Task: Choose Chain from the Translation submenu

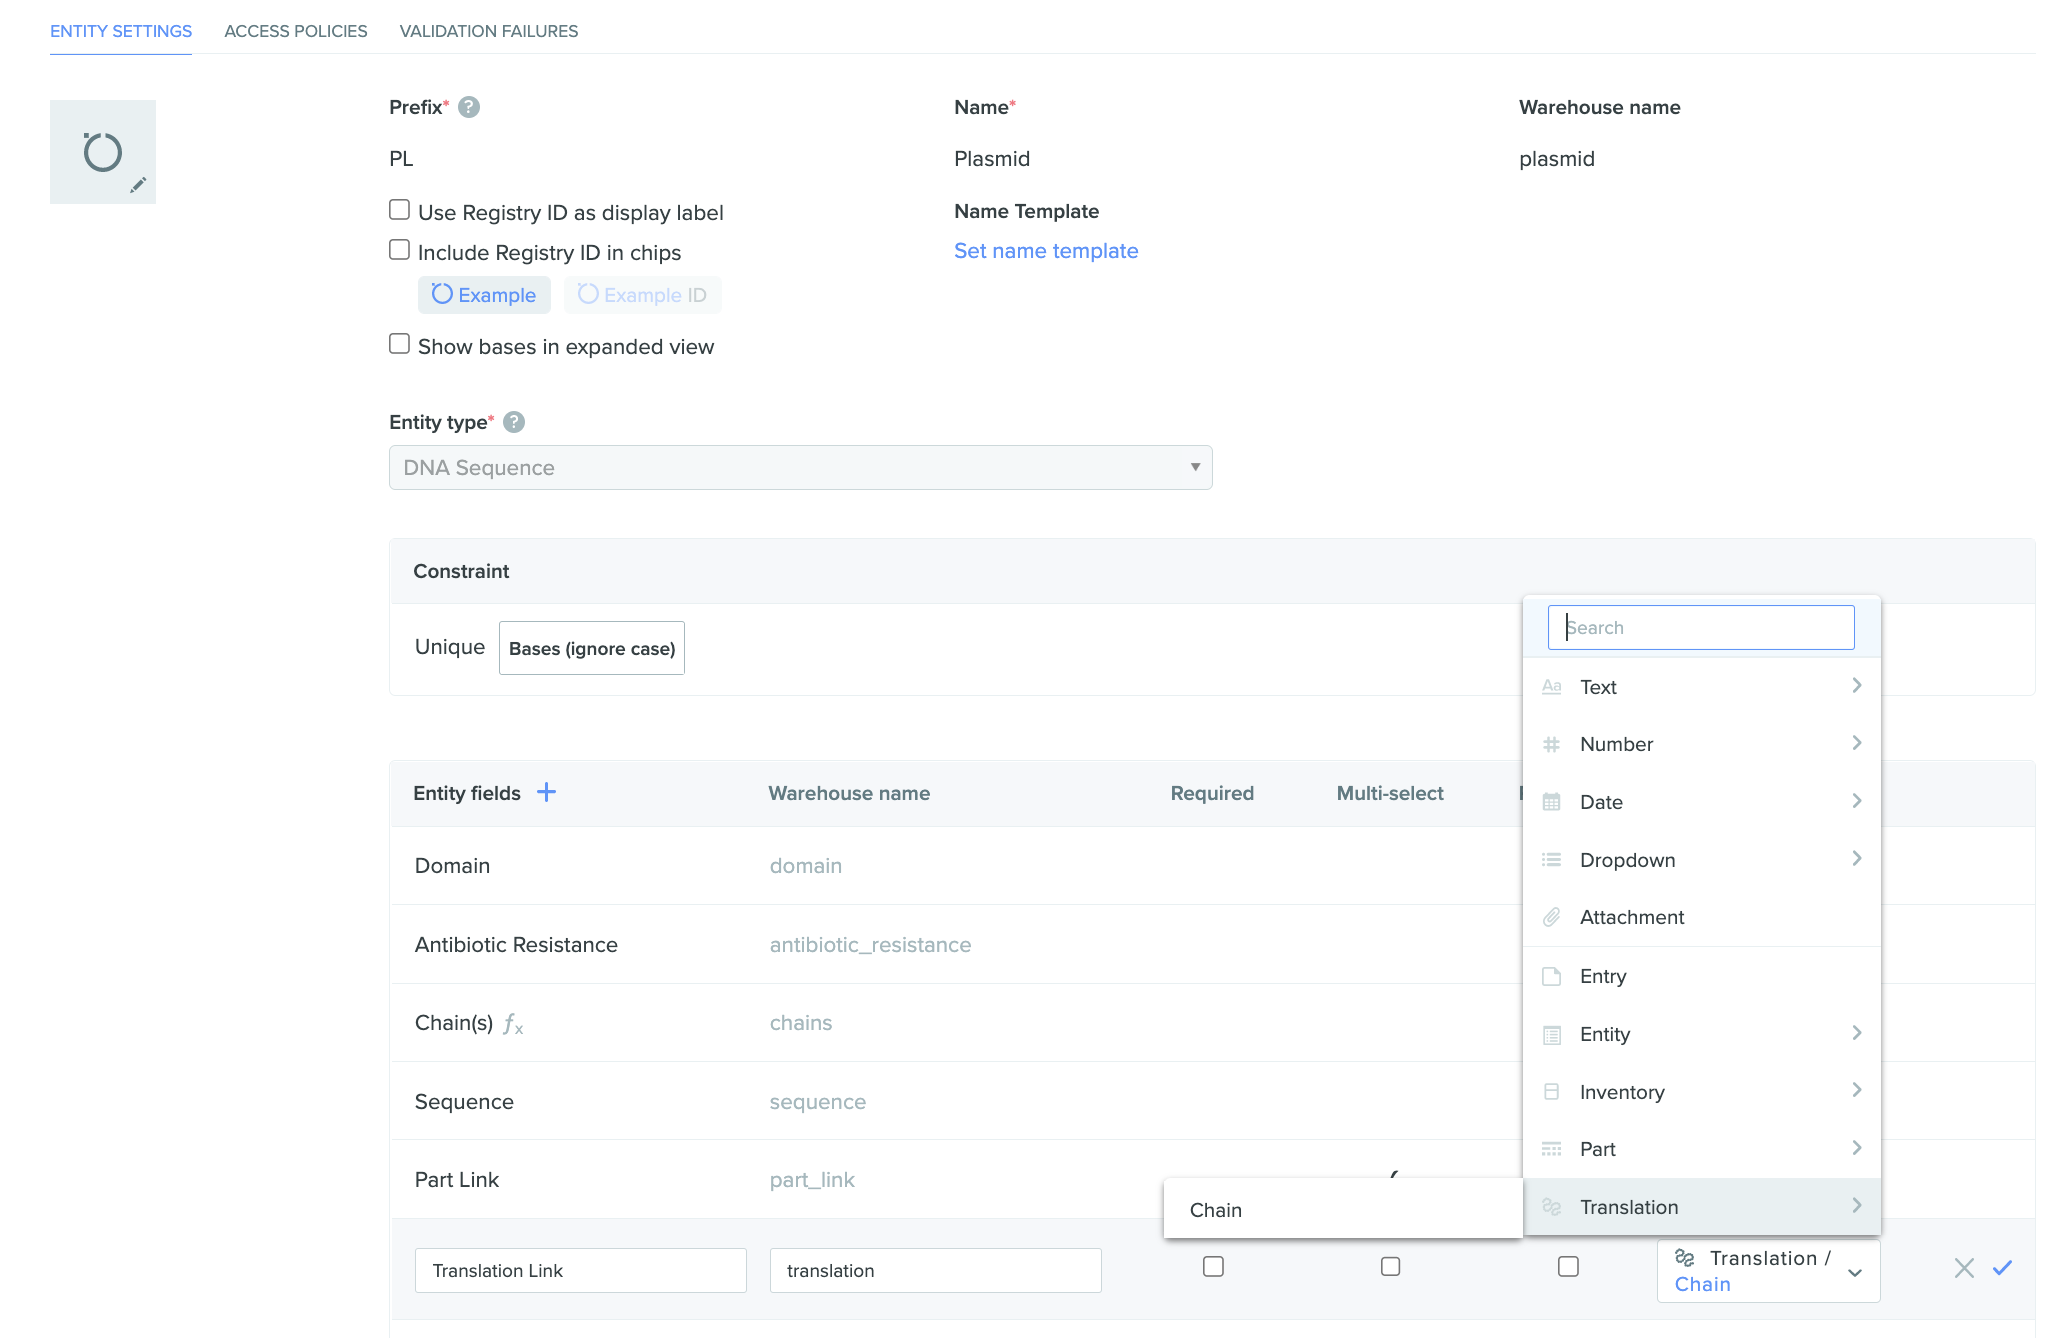Action: (x=1216, y=1210)
